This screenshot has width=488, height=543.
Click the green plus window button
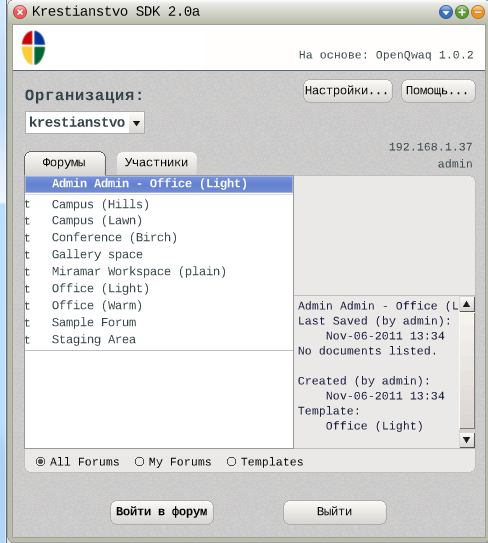(462, 12)
